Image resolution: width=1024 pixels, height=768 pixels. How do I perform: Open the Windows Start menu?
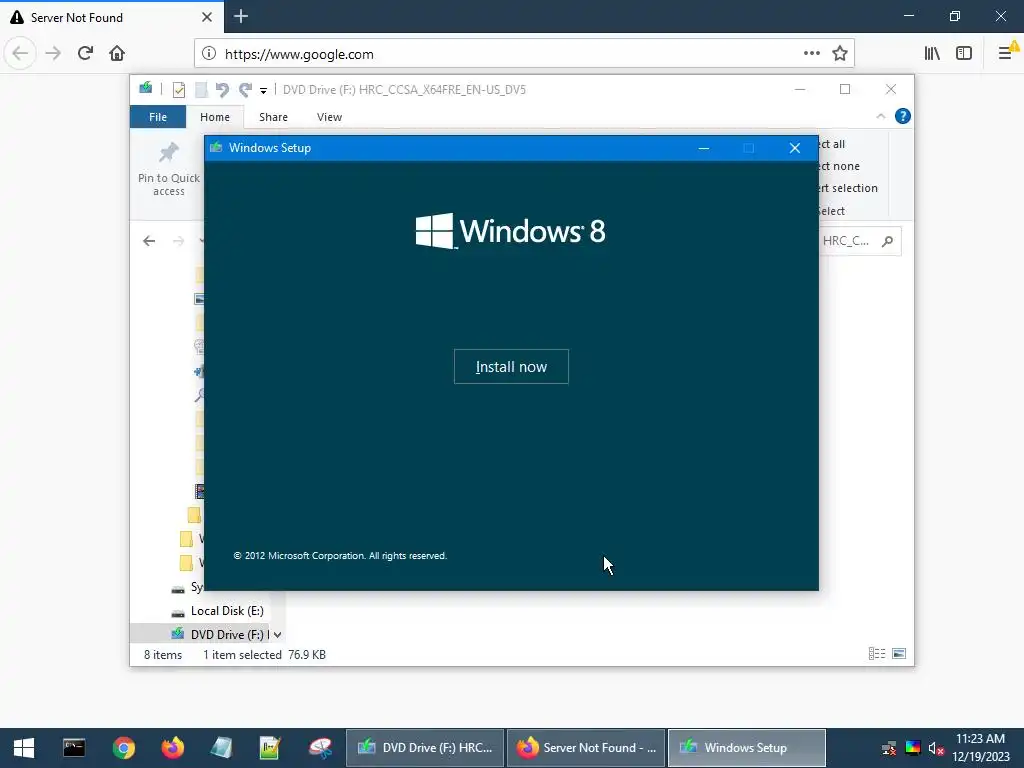pyautogui.click(x=24, y=748)
